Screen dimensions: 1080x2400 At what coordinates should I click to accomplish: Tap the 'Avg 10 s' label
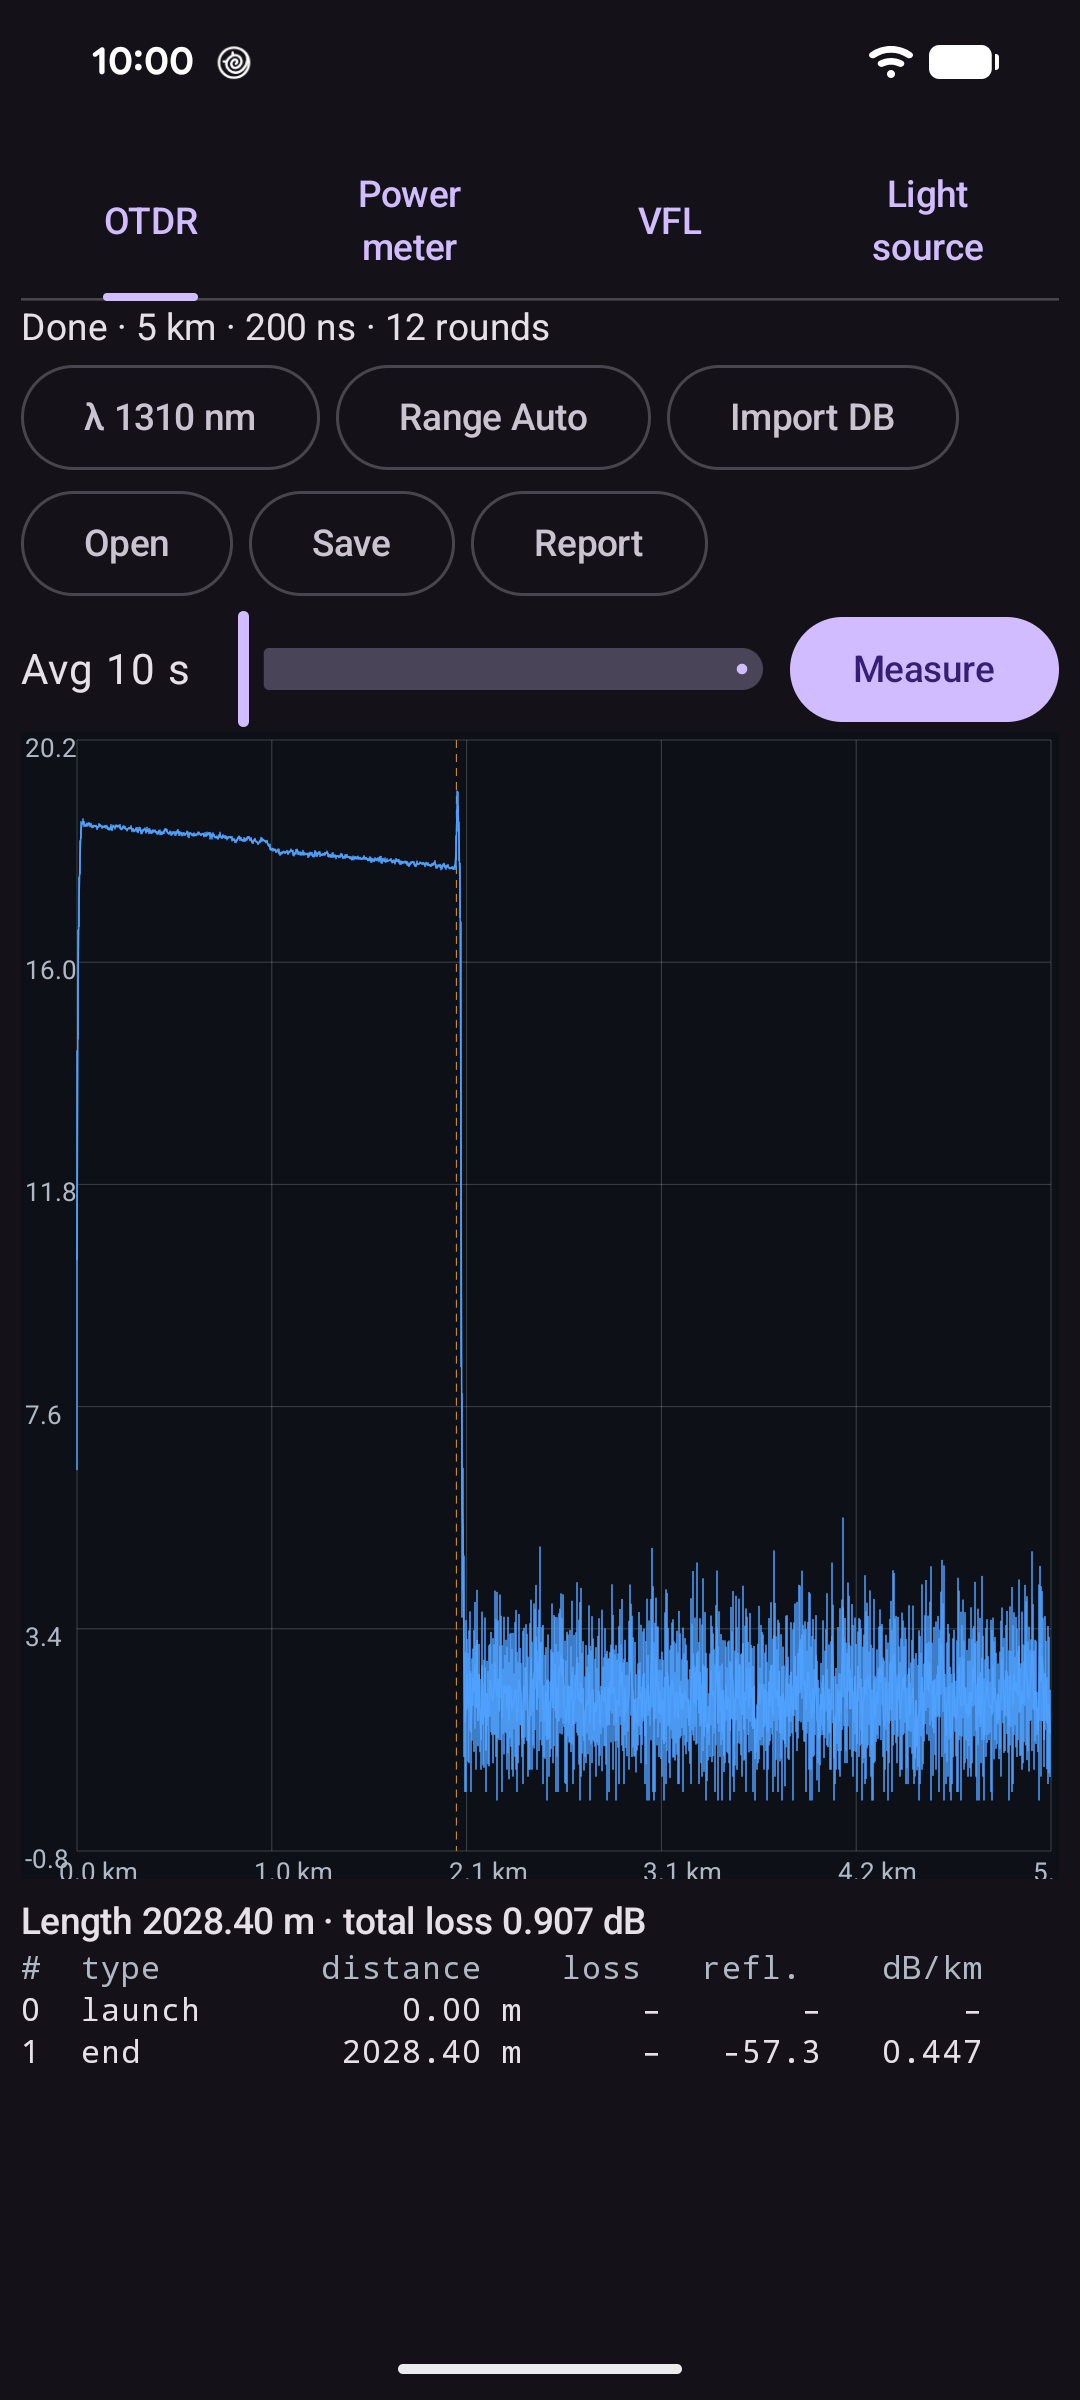click(x=106, y=670)
